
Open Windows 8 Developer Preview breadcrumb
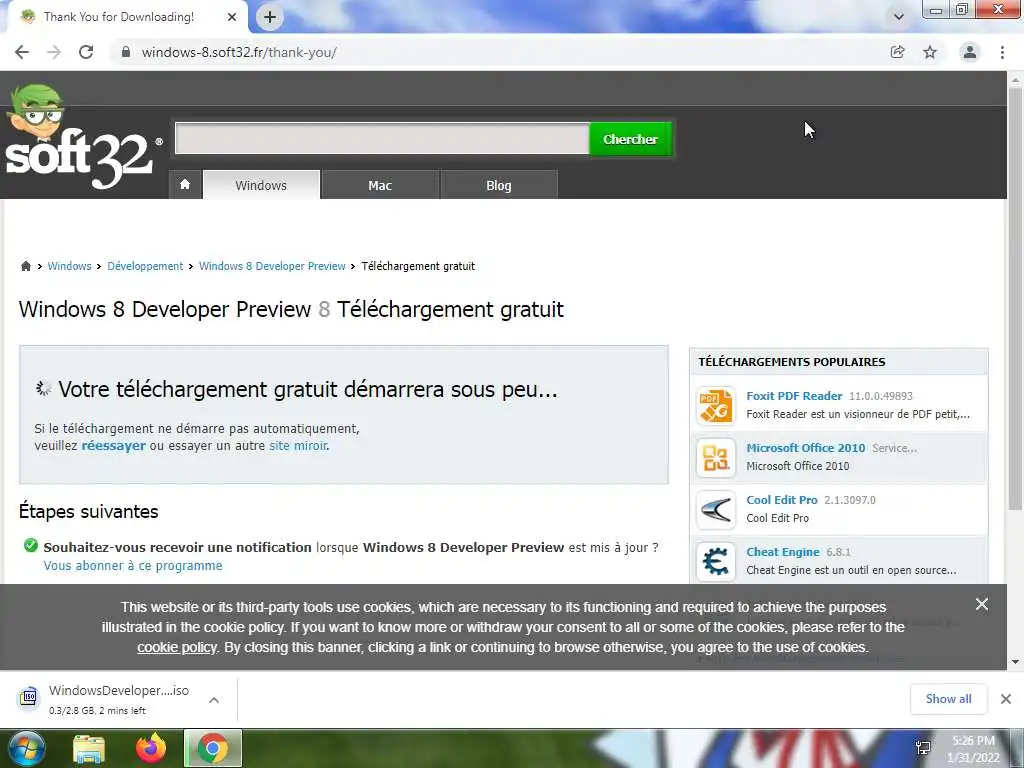pos(272,266)
